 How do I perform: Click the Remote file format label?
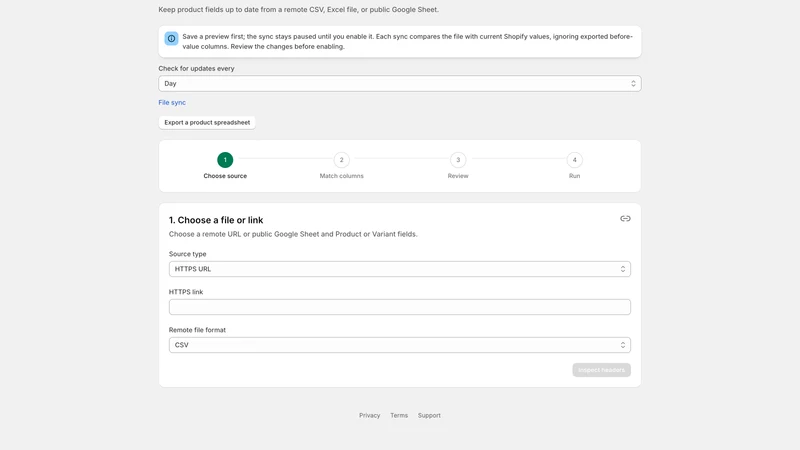coord(197,330)
